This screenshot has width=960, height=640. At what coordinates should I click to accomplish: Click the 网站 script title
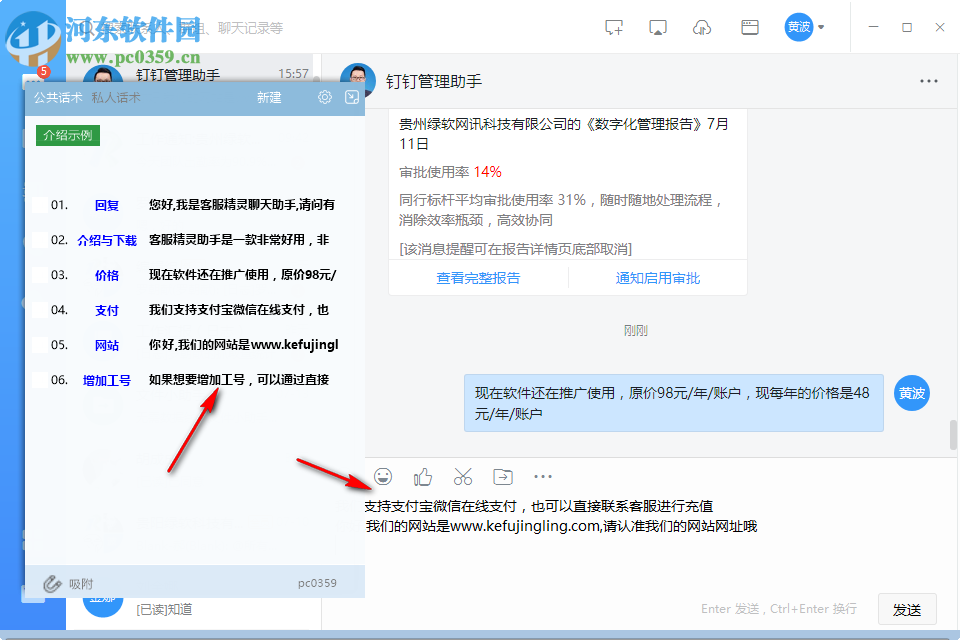107,345
